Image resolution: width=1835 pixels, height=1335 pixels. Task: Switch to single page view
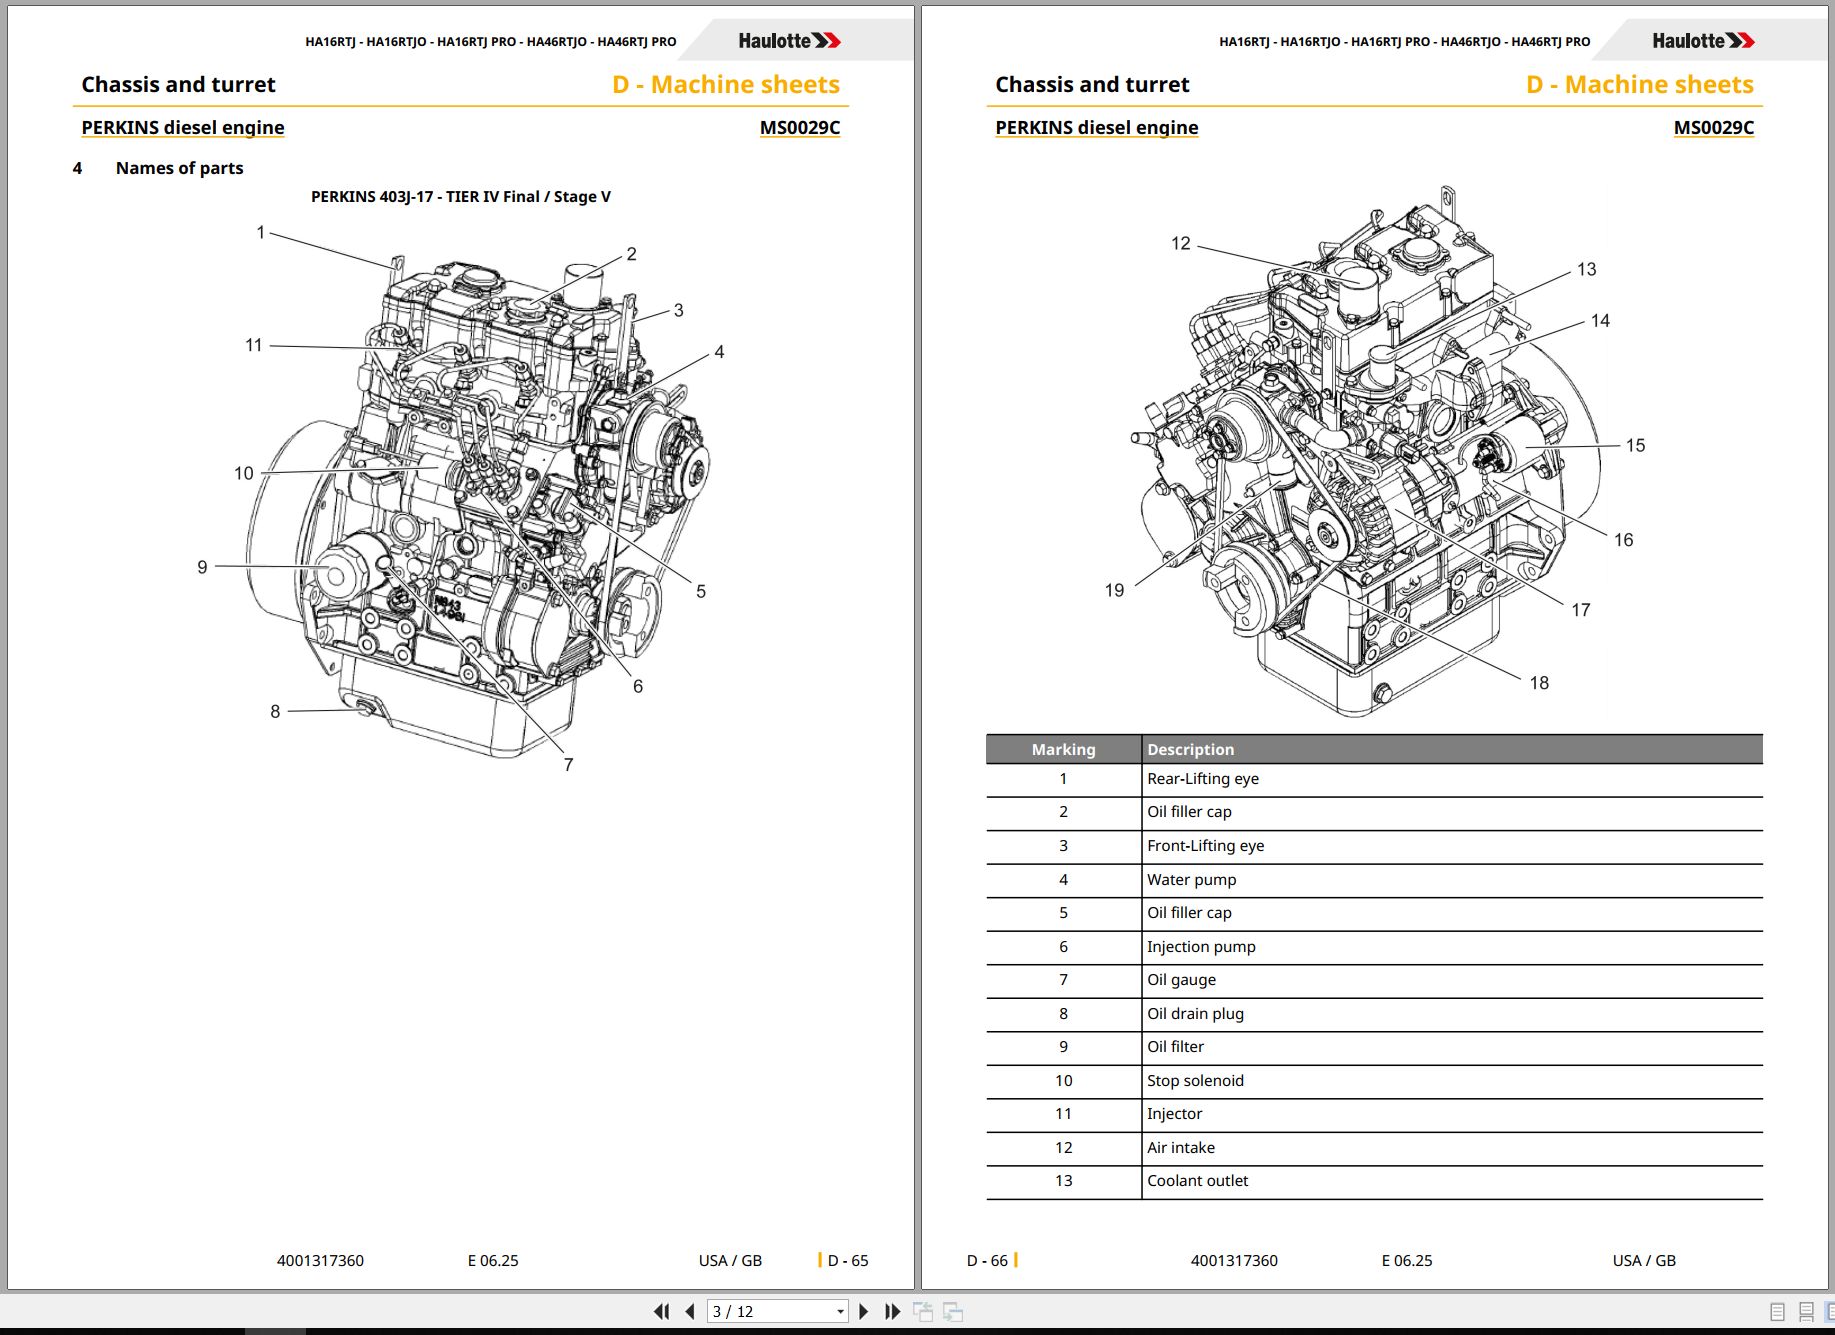[1777, 1312]
